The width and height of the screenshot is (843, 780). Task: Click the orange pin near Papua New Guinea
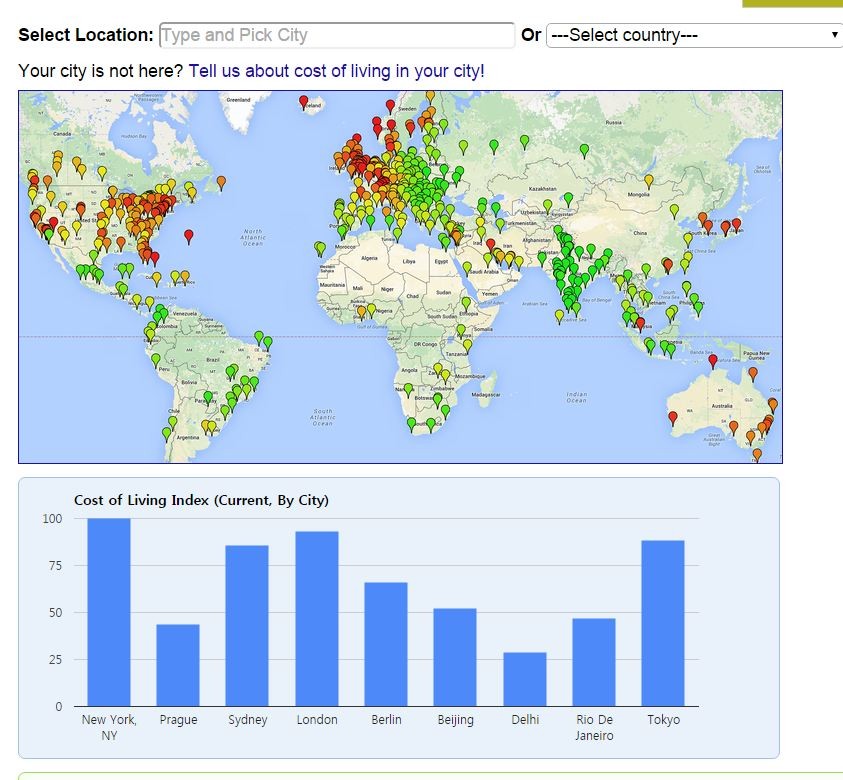[753, 372]
